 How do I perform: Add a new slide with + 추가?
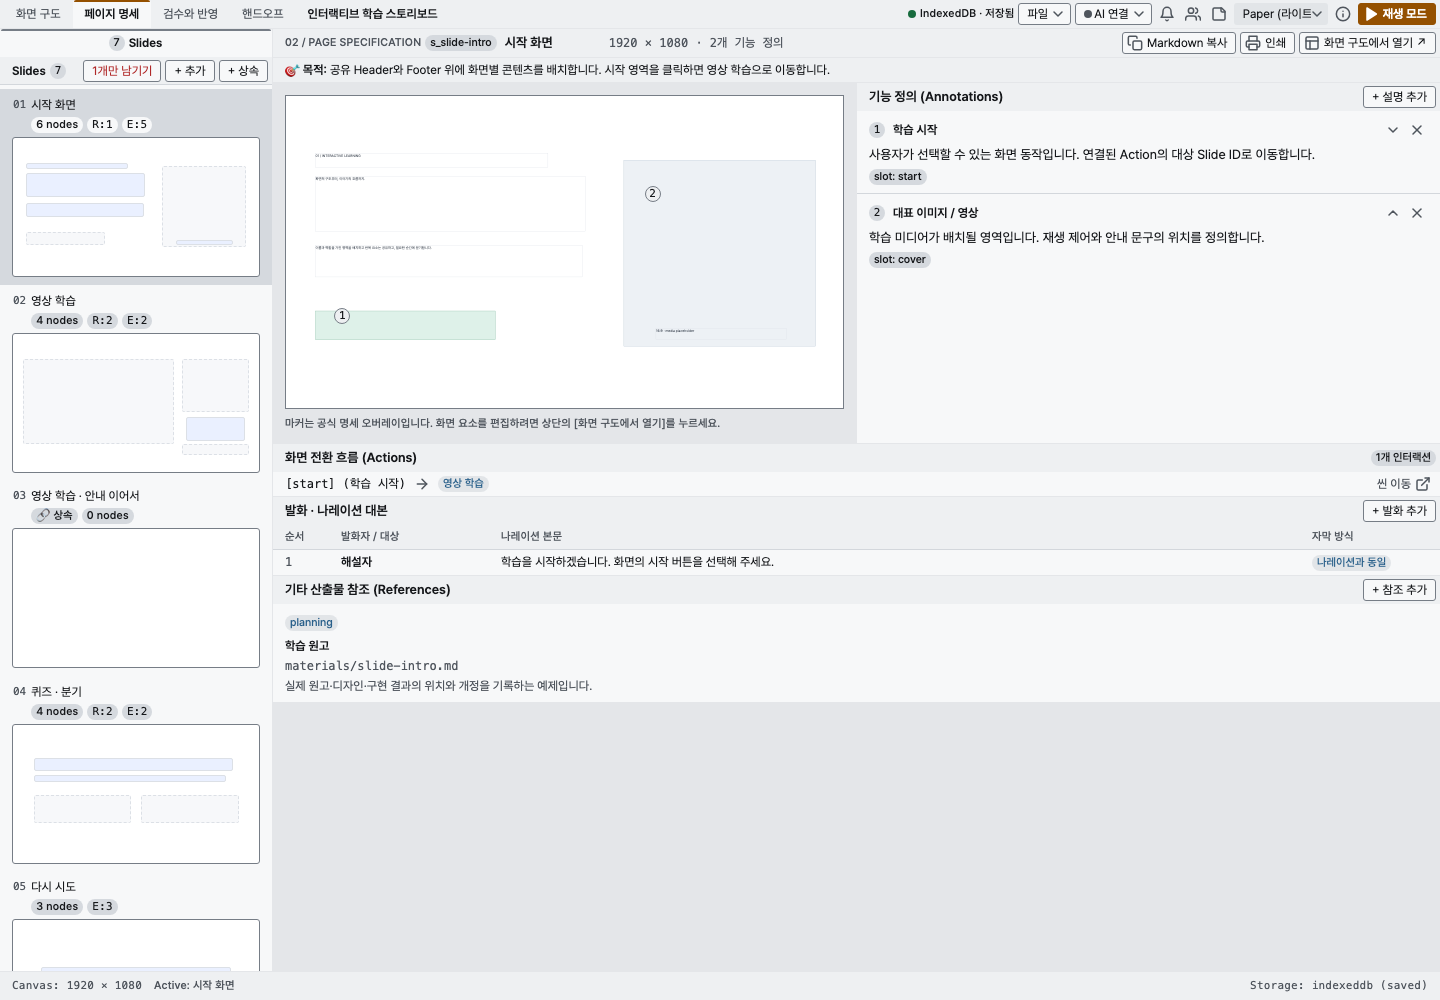coord(190,71)
